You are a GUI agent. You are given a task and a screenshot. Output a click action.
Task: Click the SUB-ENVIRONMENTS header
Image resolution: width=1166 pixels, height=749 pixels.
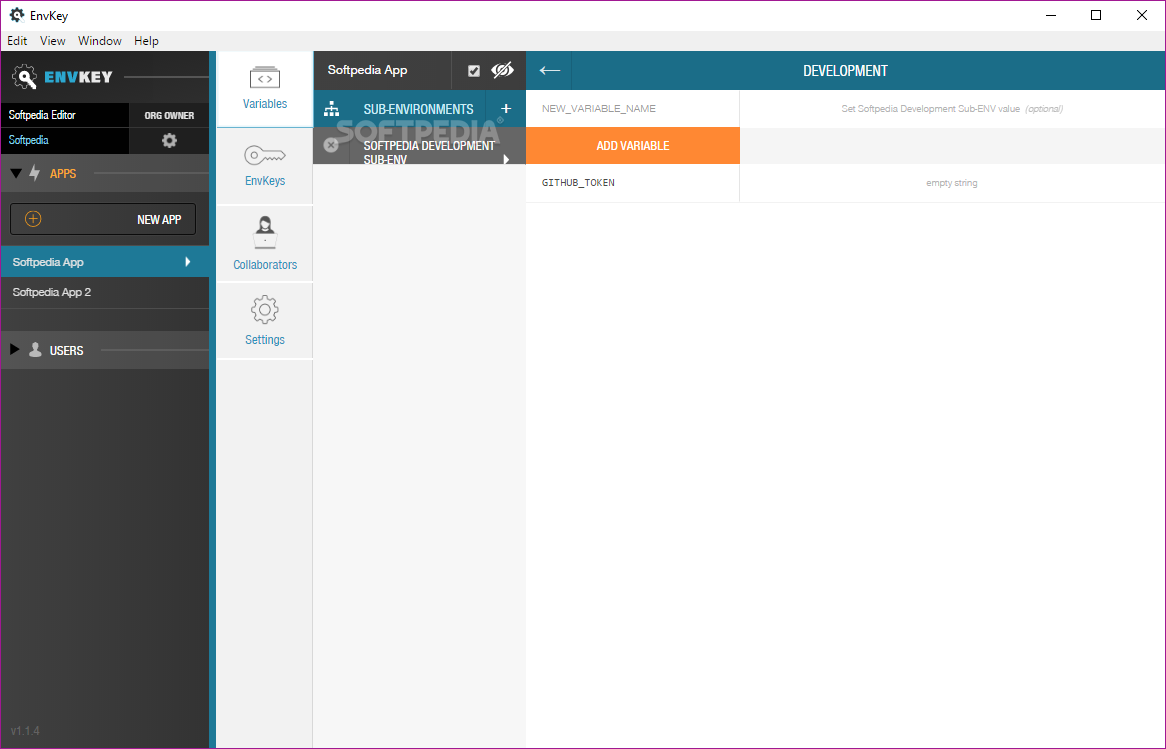pos(418,109)
